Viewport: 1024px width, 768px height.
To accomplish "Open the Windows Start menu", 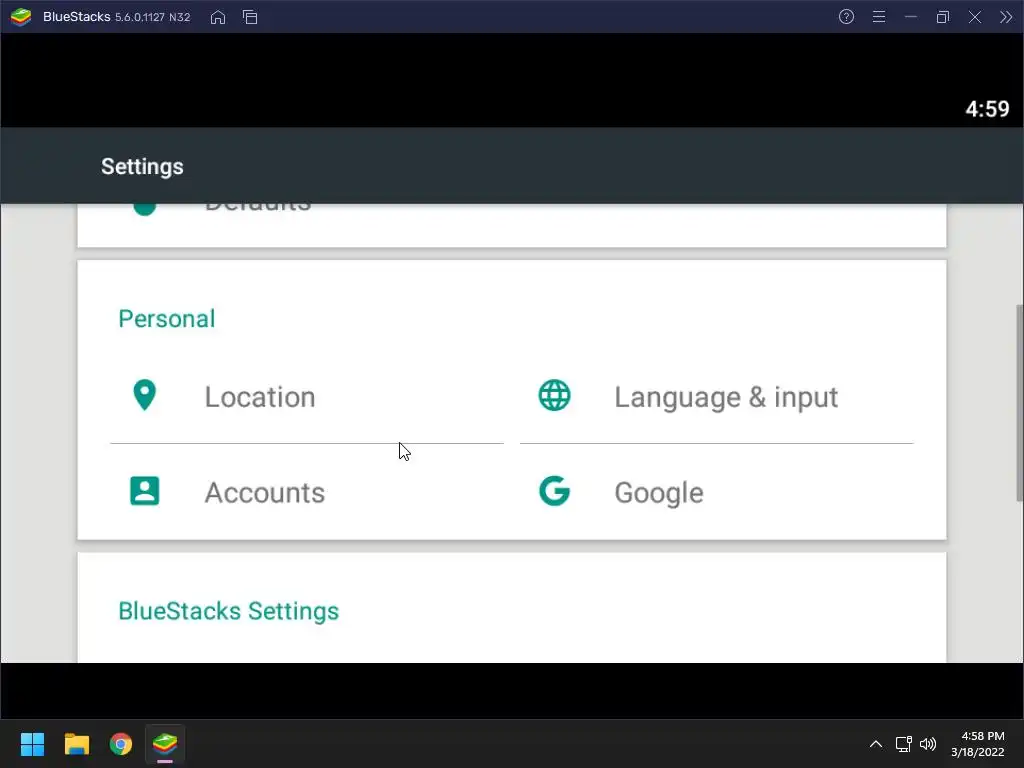I will pos(32,744).
